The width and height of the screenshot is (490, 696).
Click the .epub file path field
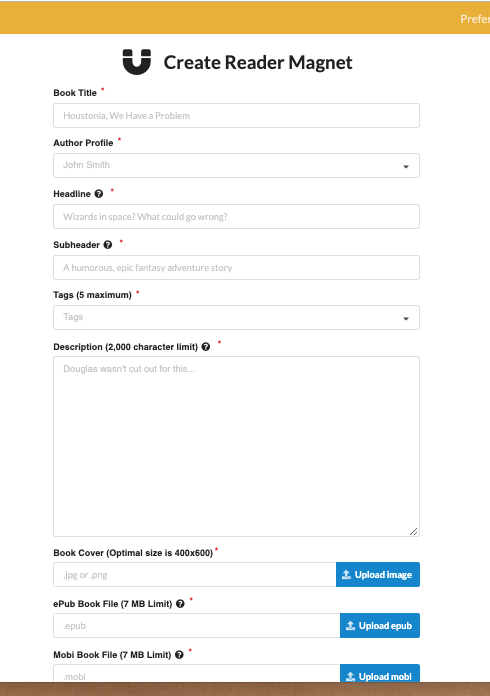pos(197,625)
